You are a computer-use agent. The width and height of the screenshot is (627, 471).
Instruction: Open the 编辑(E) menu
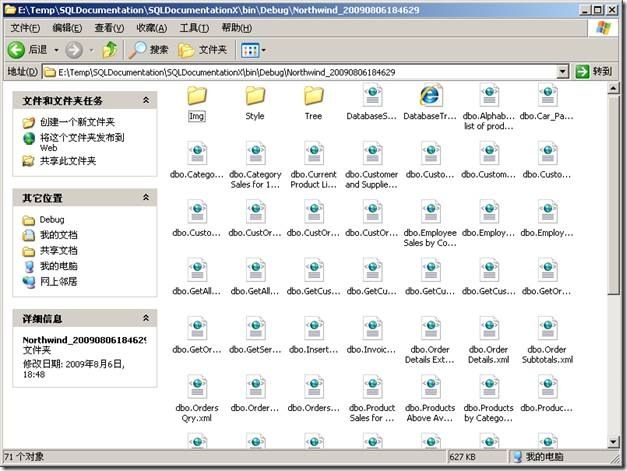pos(67,28)
